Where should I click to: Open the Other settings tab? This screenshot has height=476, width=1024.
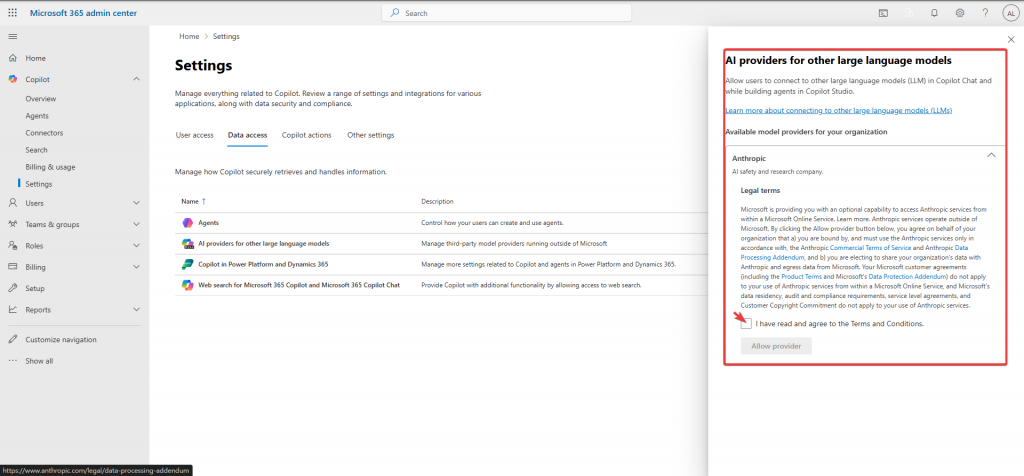371,135
